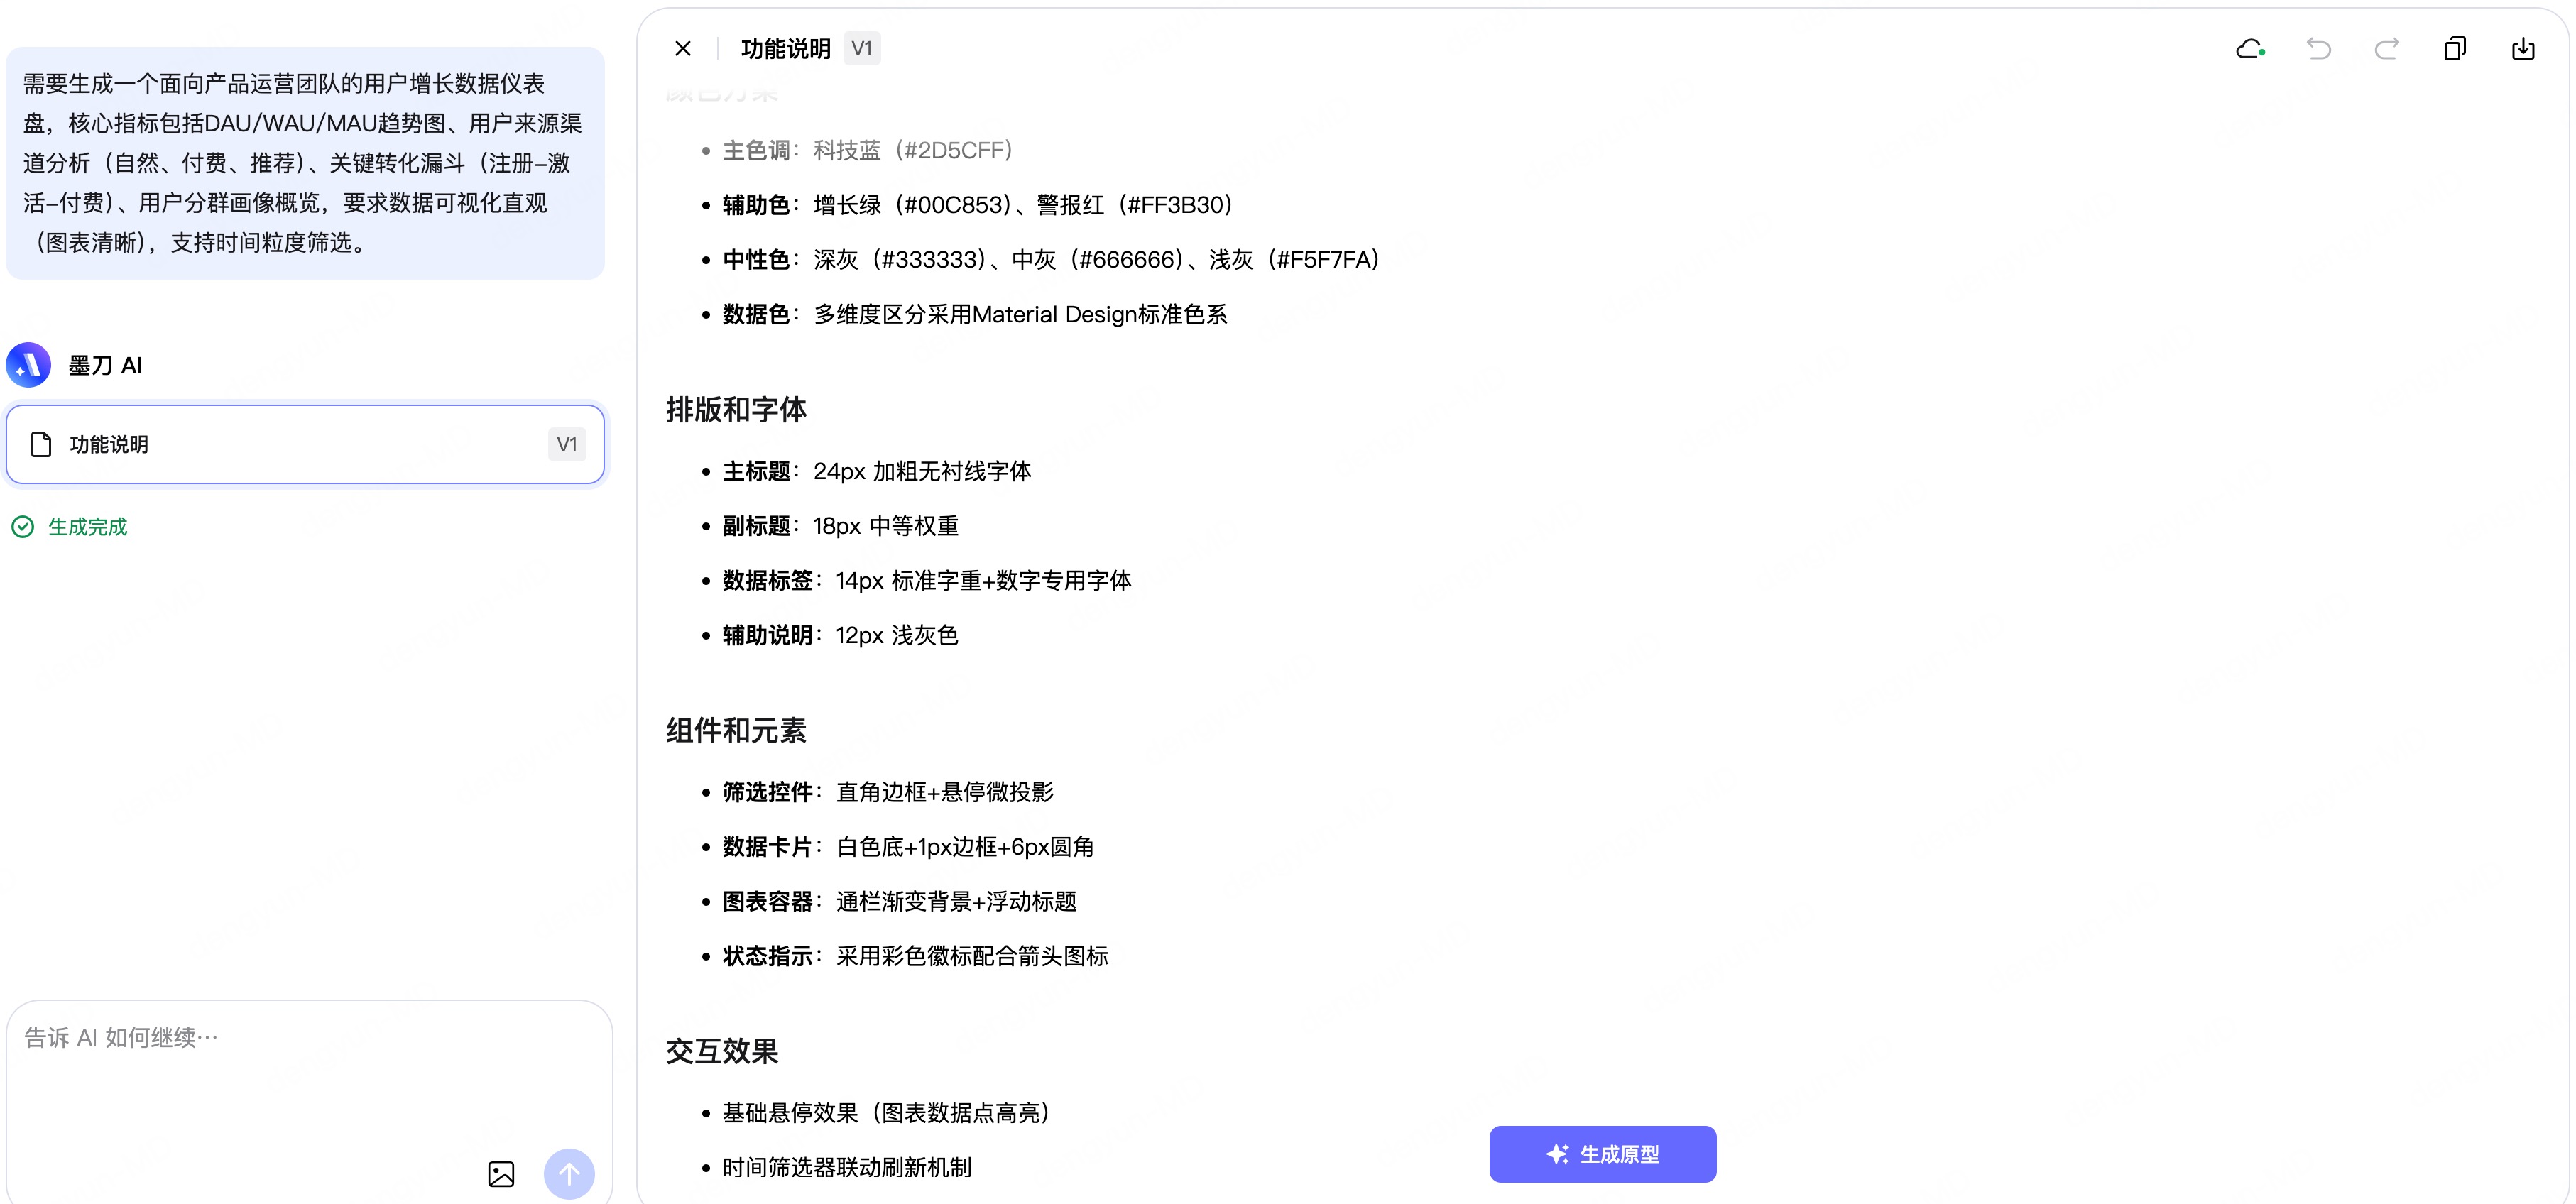Click the document icon on 功能说明 card
Viewport: 2576px width, 1204px height.
(x=41, y=444)
